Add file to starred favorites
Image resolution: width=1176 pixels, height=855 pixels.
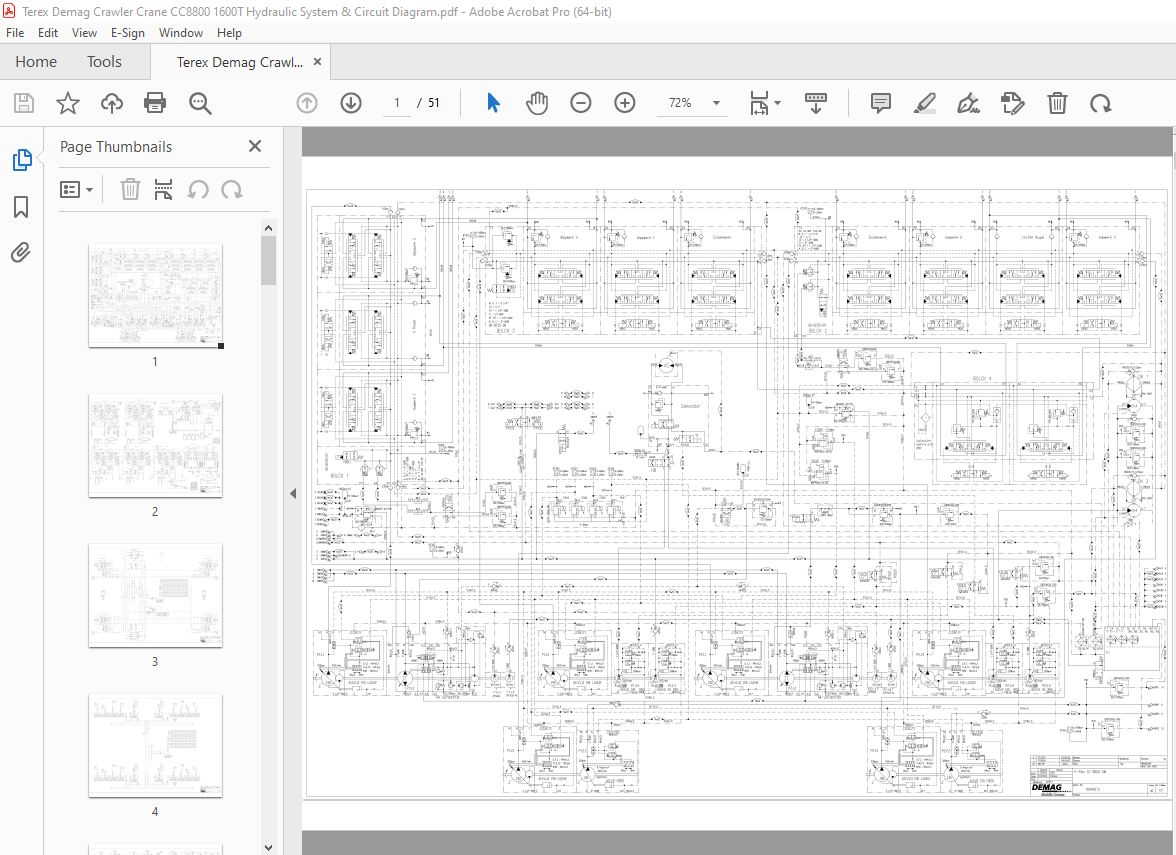[68, 103]
